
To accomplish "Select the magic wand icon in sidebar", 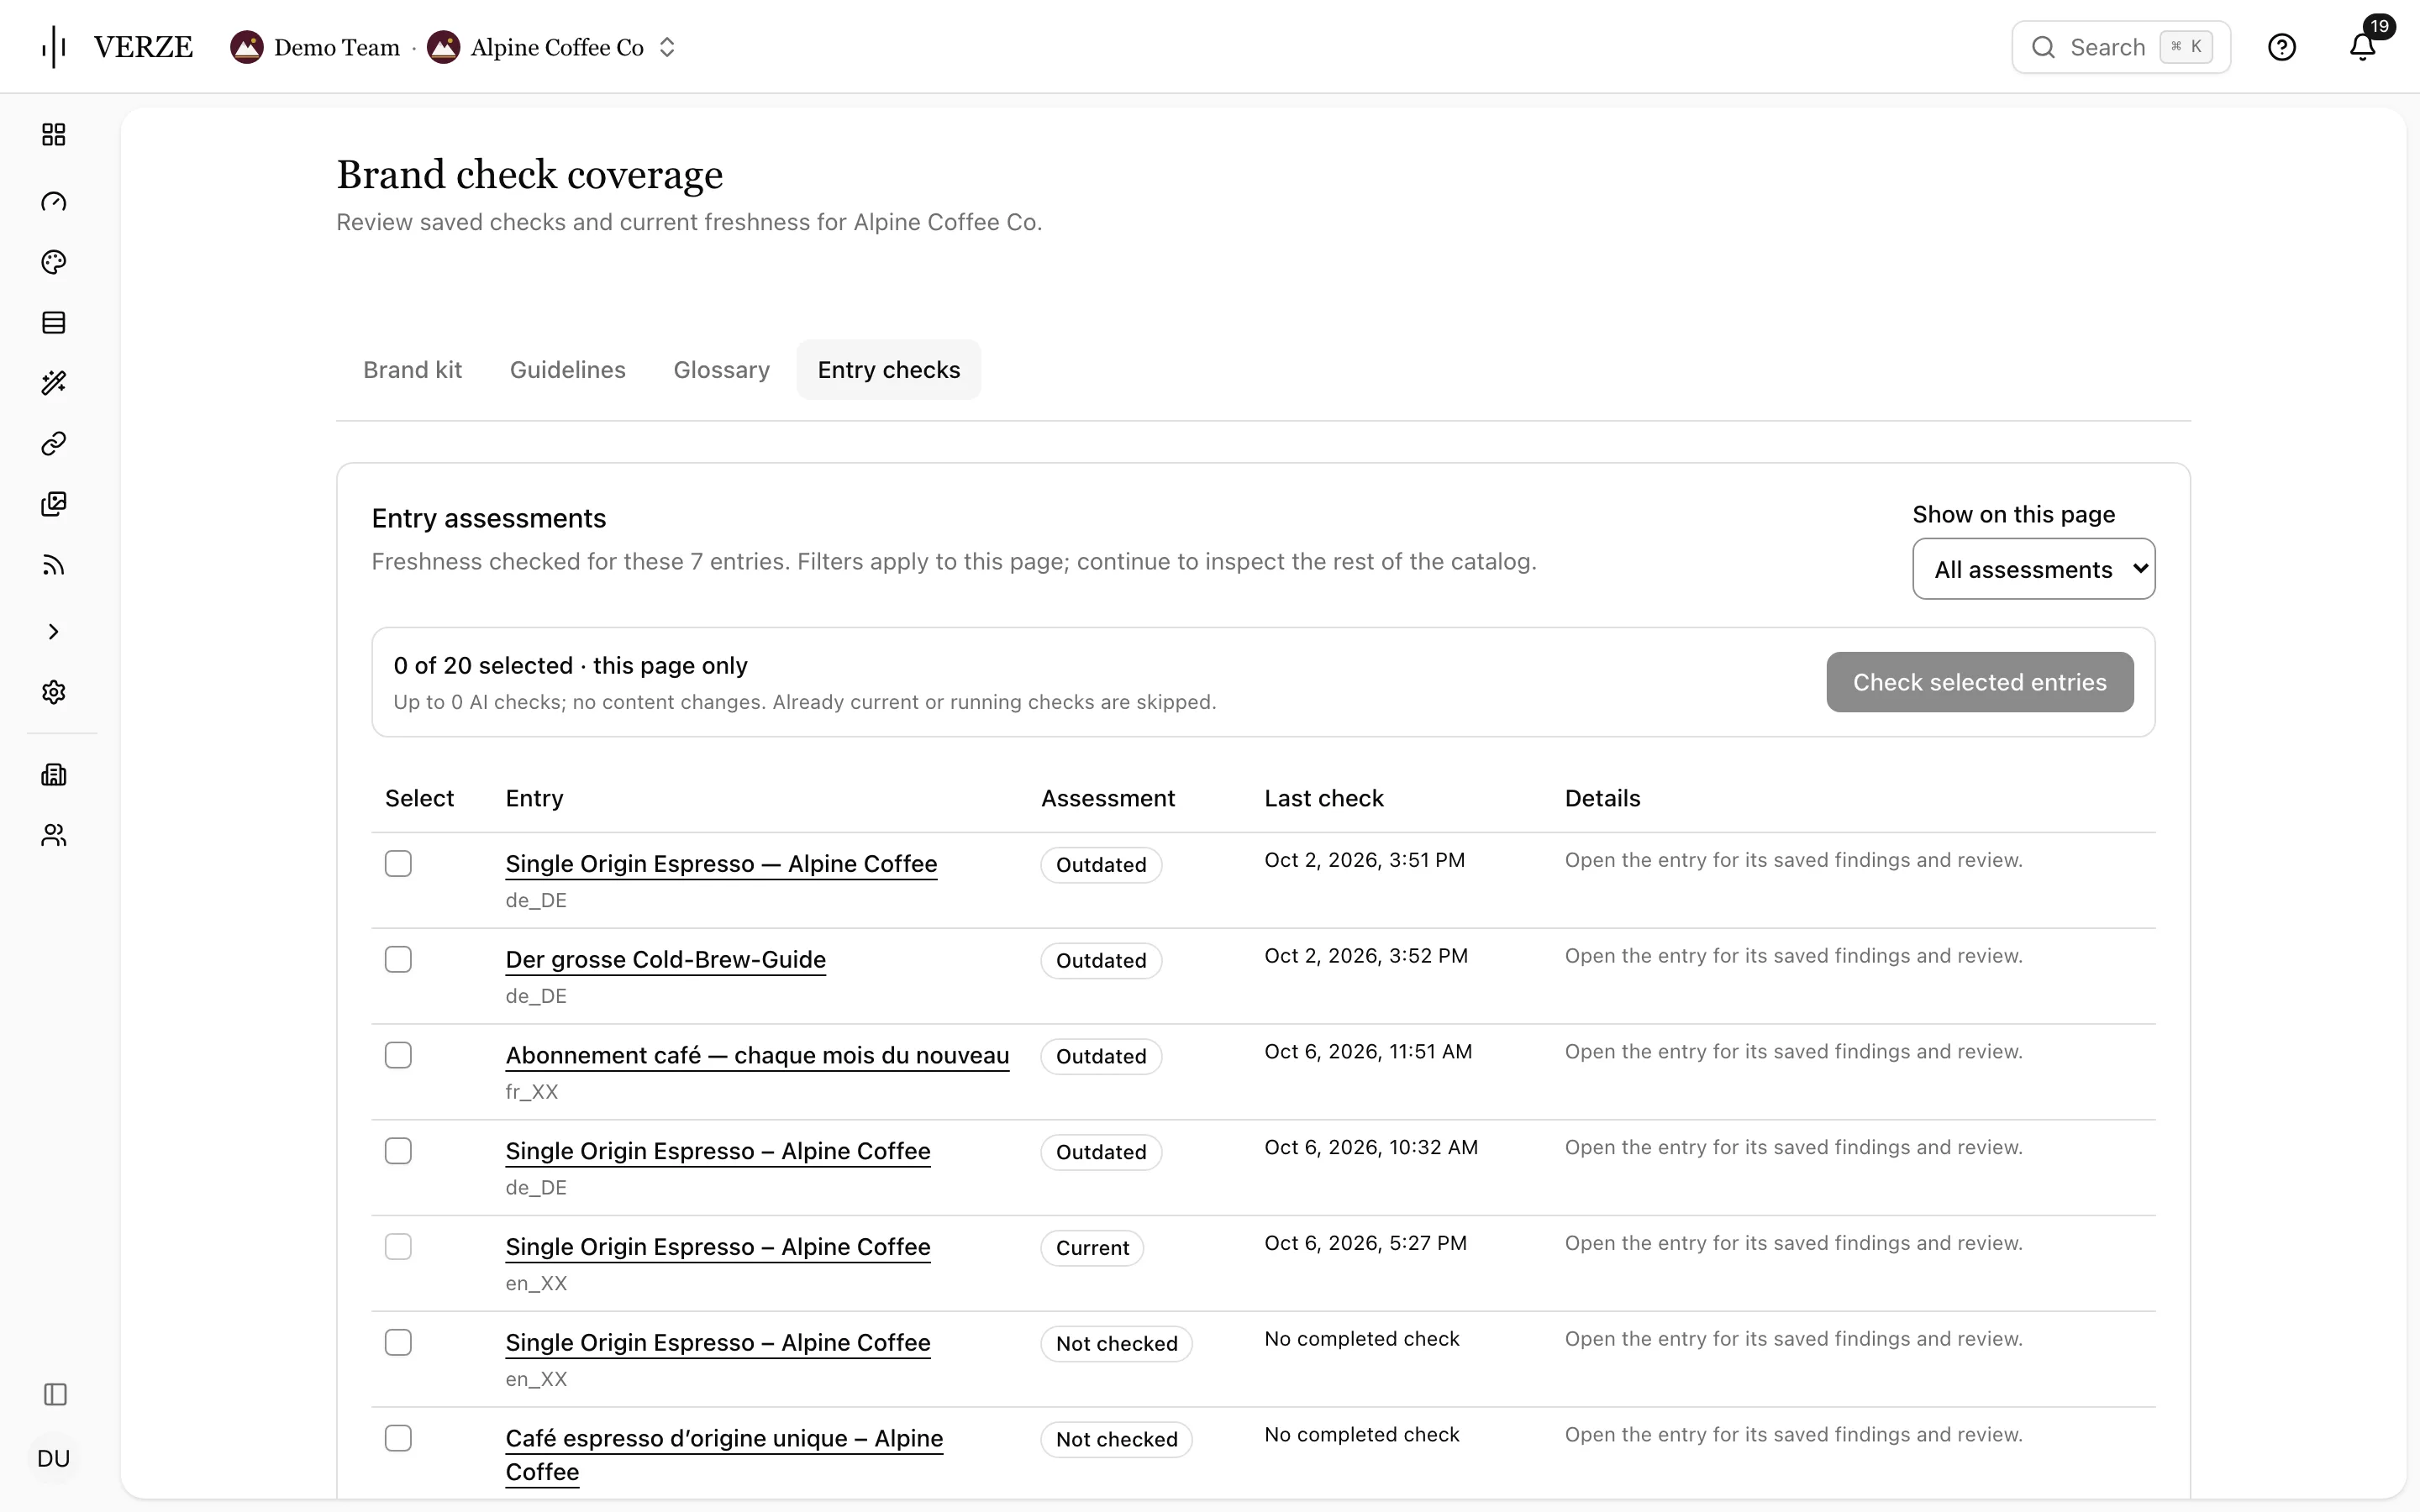I will [54, 383].
